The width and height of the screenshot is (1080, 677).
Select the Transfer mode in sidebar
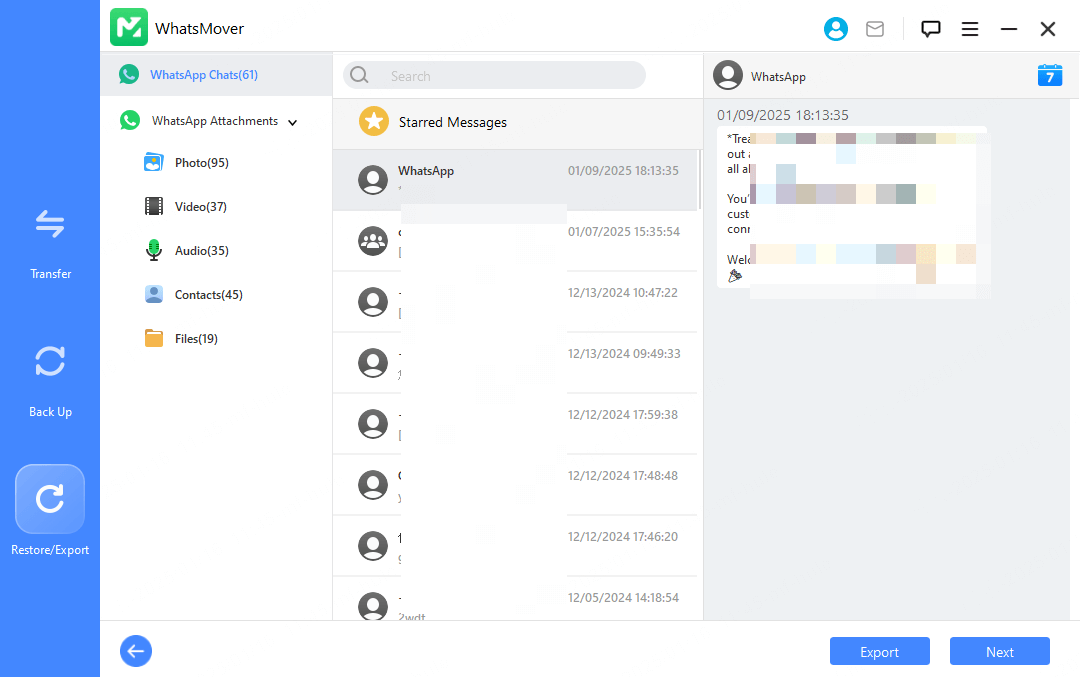point(50,242)
